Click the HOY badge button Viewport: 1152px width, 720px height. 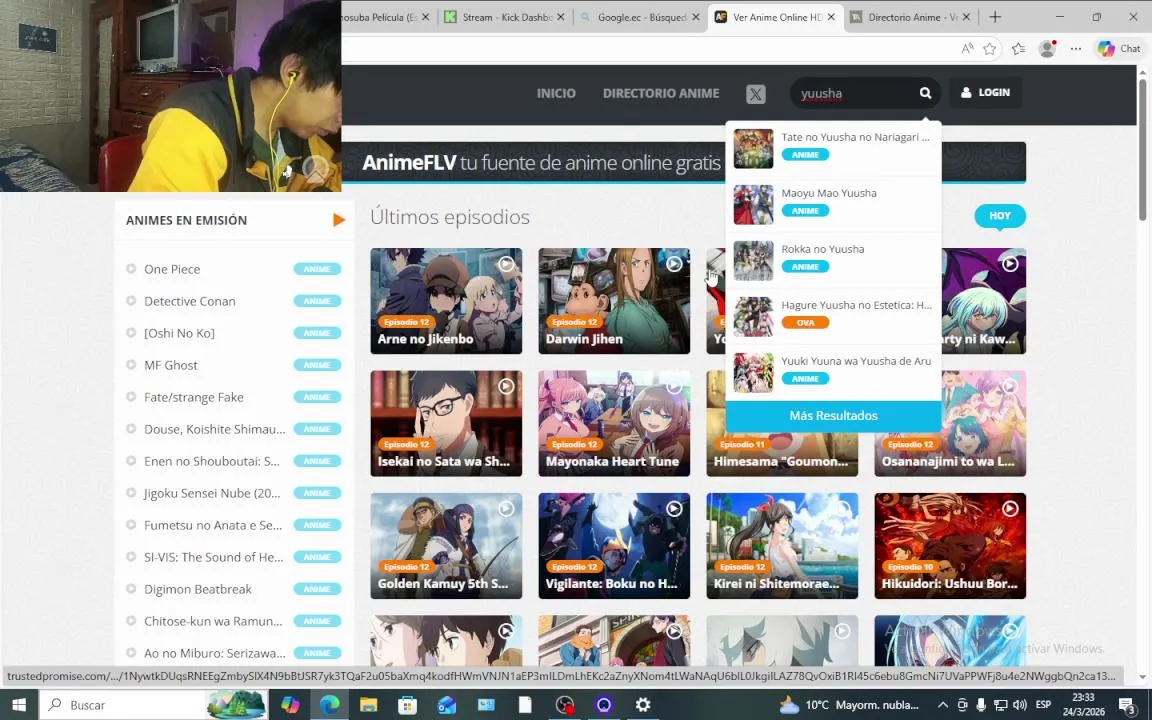pyautogui.click(x=1000, y=216)
